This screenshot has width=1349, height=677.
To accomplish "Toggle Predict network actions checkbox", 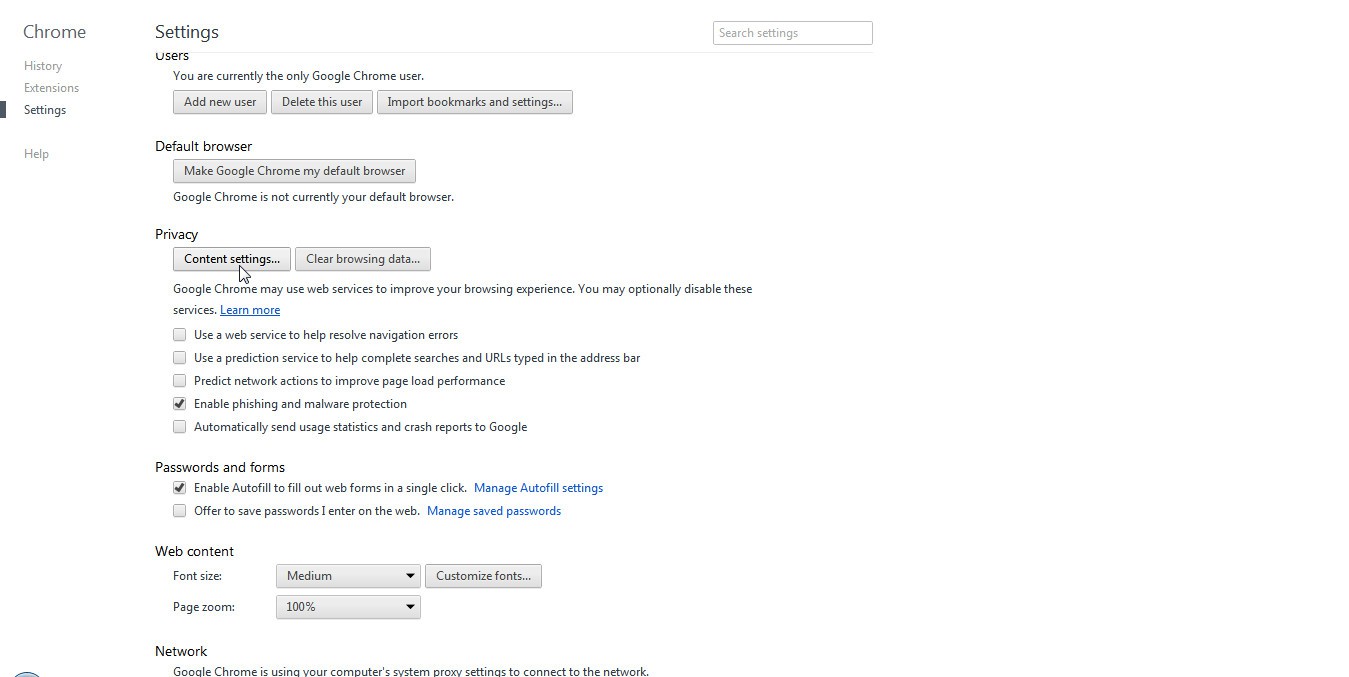I will coord(180,381).
